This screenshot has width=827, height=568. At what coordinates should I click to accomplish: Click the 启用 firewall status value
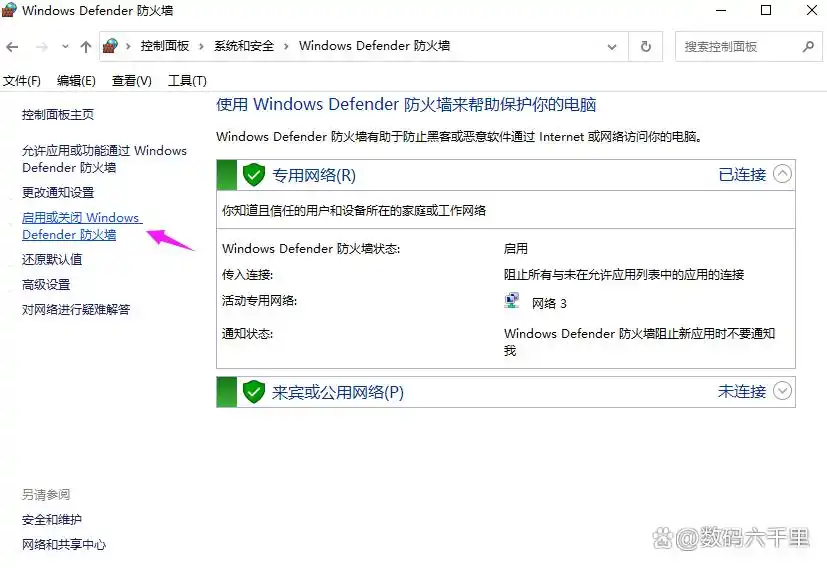coord(516,248)
